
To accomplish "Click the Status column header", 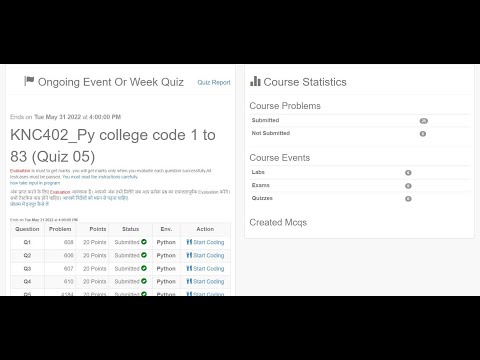I will pyautogui.click(x=130, y=229).
